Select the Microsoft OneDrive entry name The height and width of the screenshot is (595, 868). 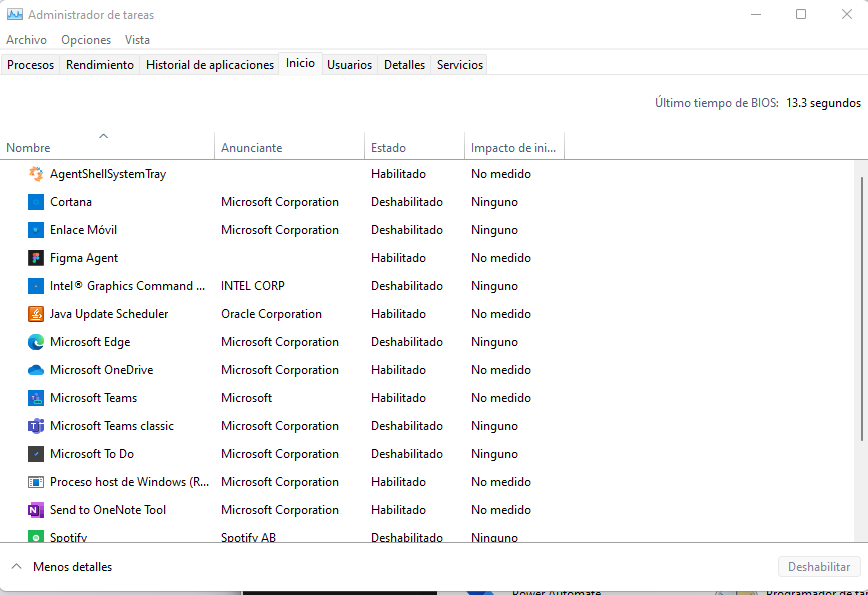point(102,370)
